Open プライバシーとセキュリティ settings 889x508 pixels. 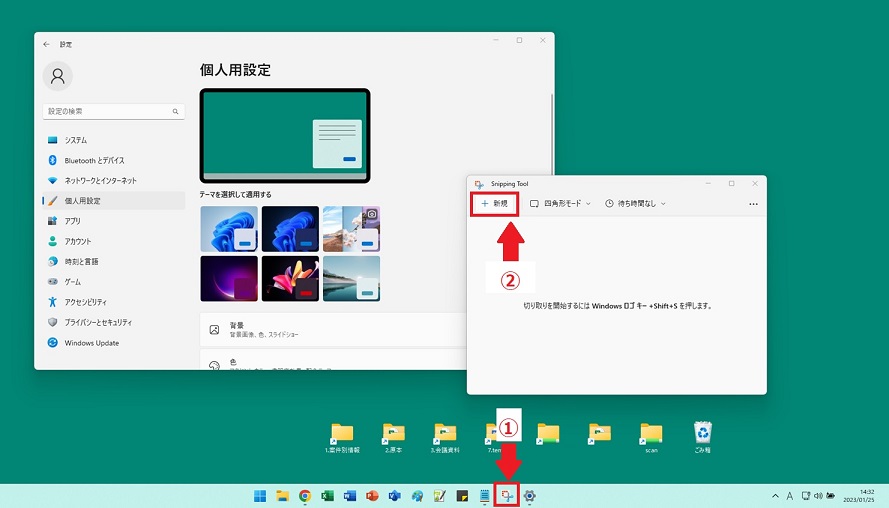[x=113, y=322]
